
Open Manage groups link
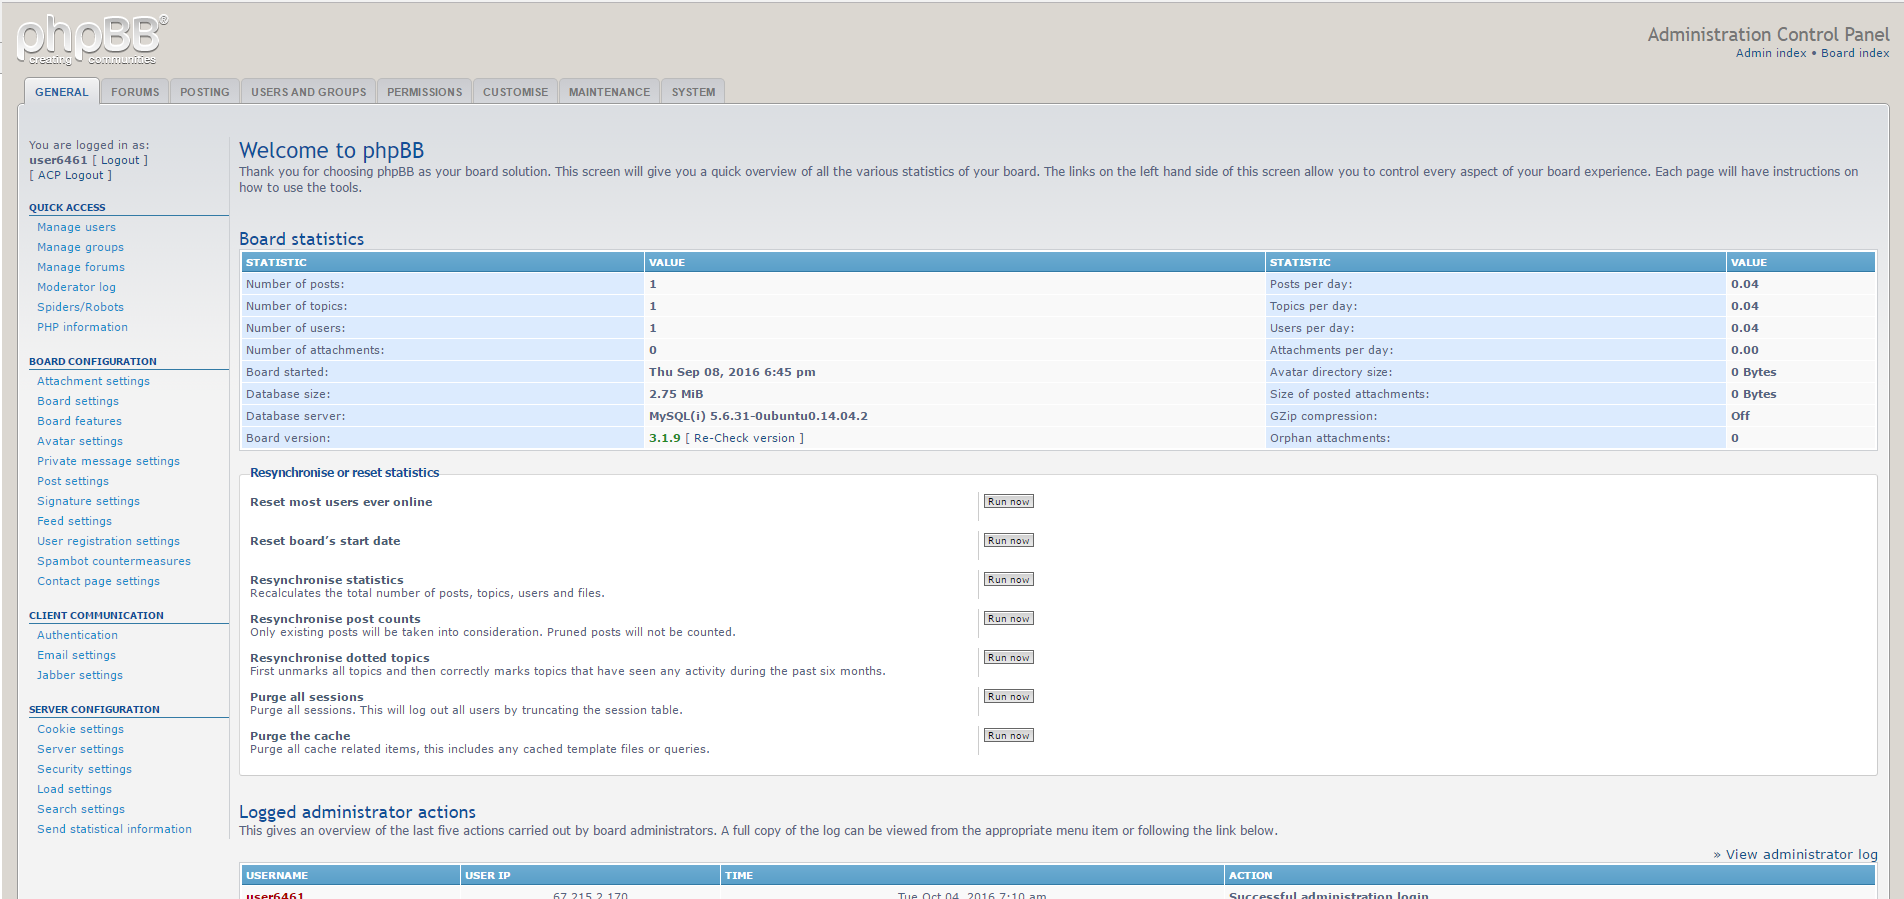[x=80, y=247]
